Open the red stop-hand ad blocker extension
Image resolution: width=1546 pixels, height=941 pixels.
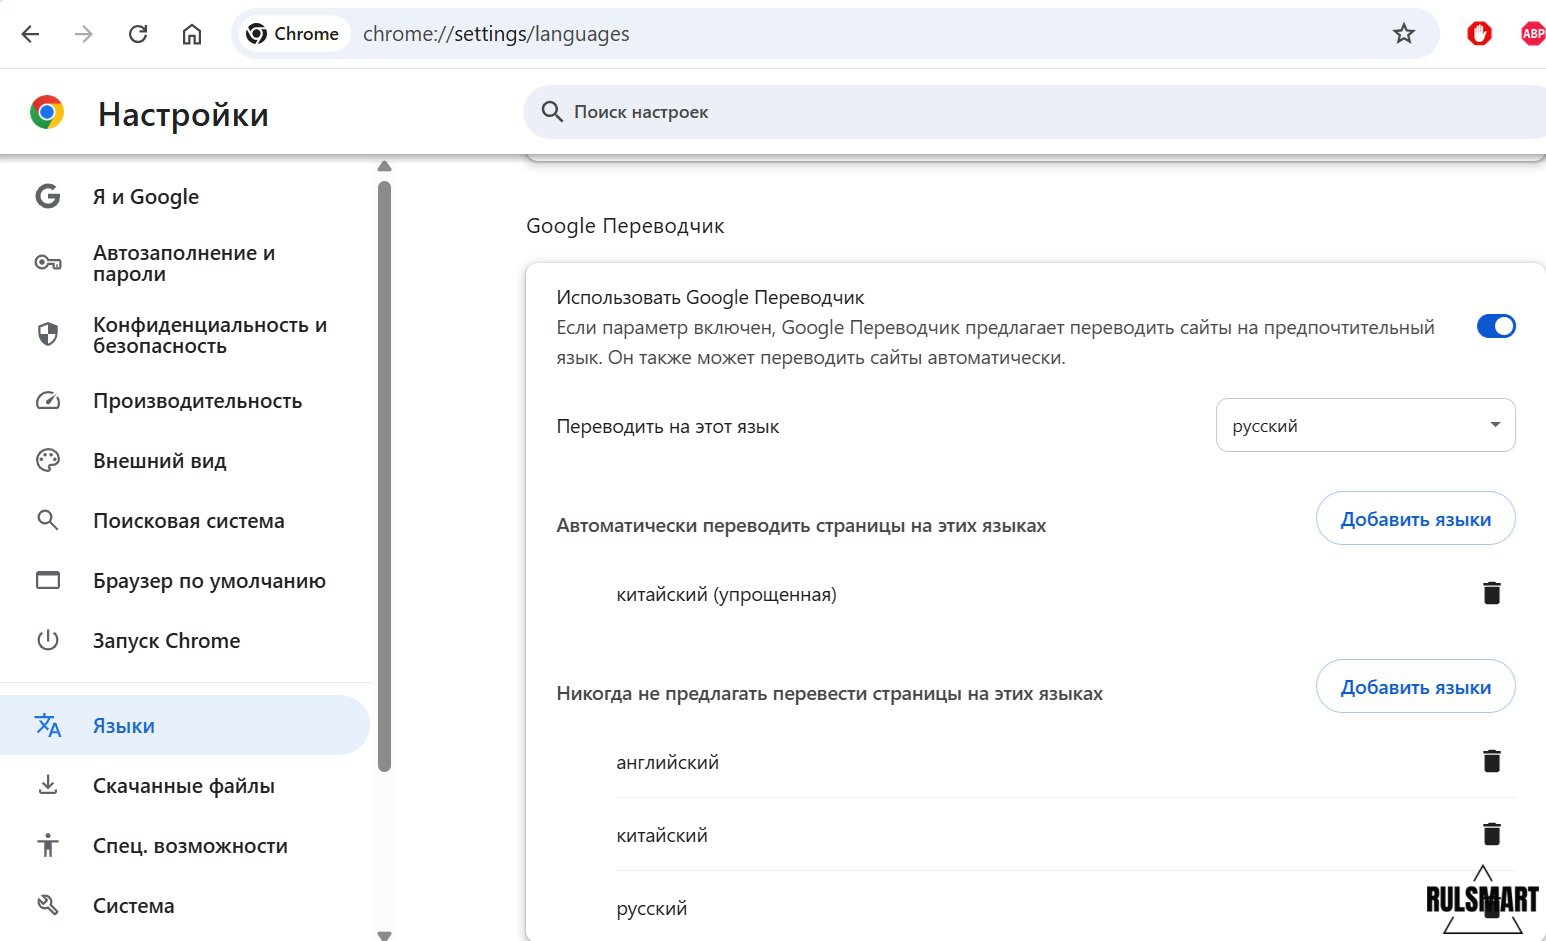tap(1479, 34)
